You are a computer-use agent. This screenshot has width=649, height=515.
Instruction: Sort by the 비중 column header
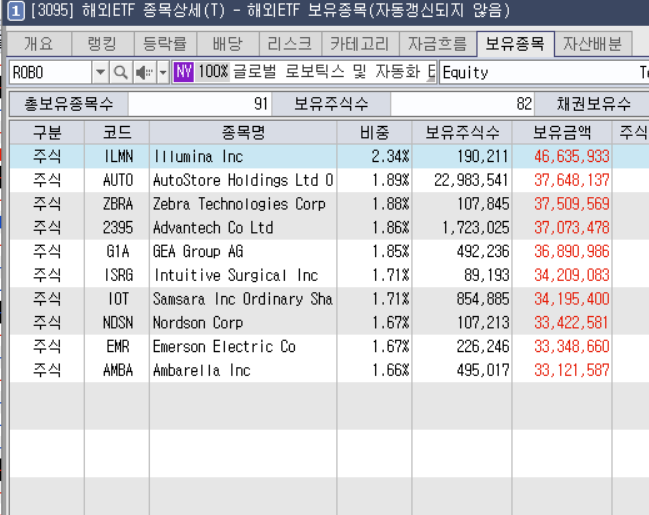375,132
